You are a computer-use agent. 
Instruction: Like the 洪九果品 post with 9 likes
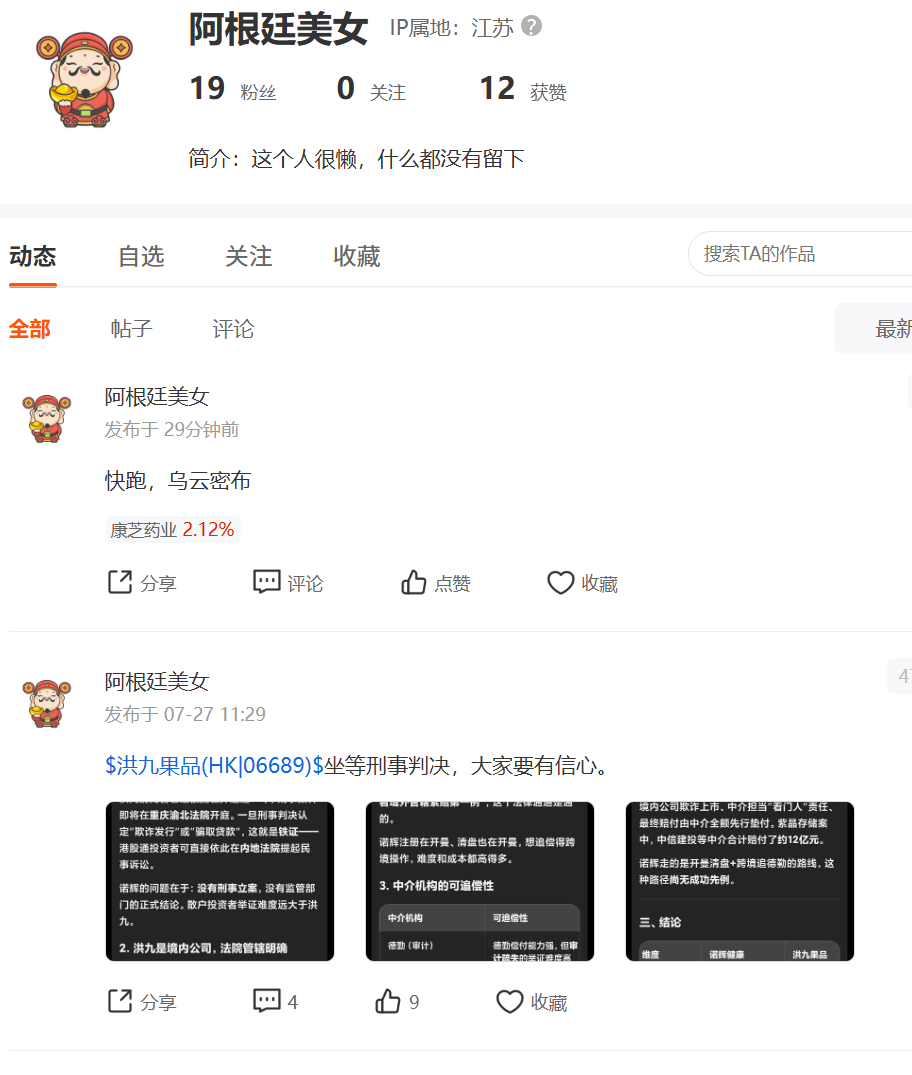click(397, 1002)
